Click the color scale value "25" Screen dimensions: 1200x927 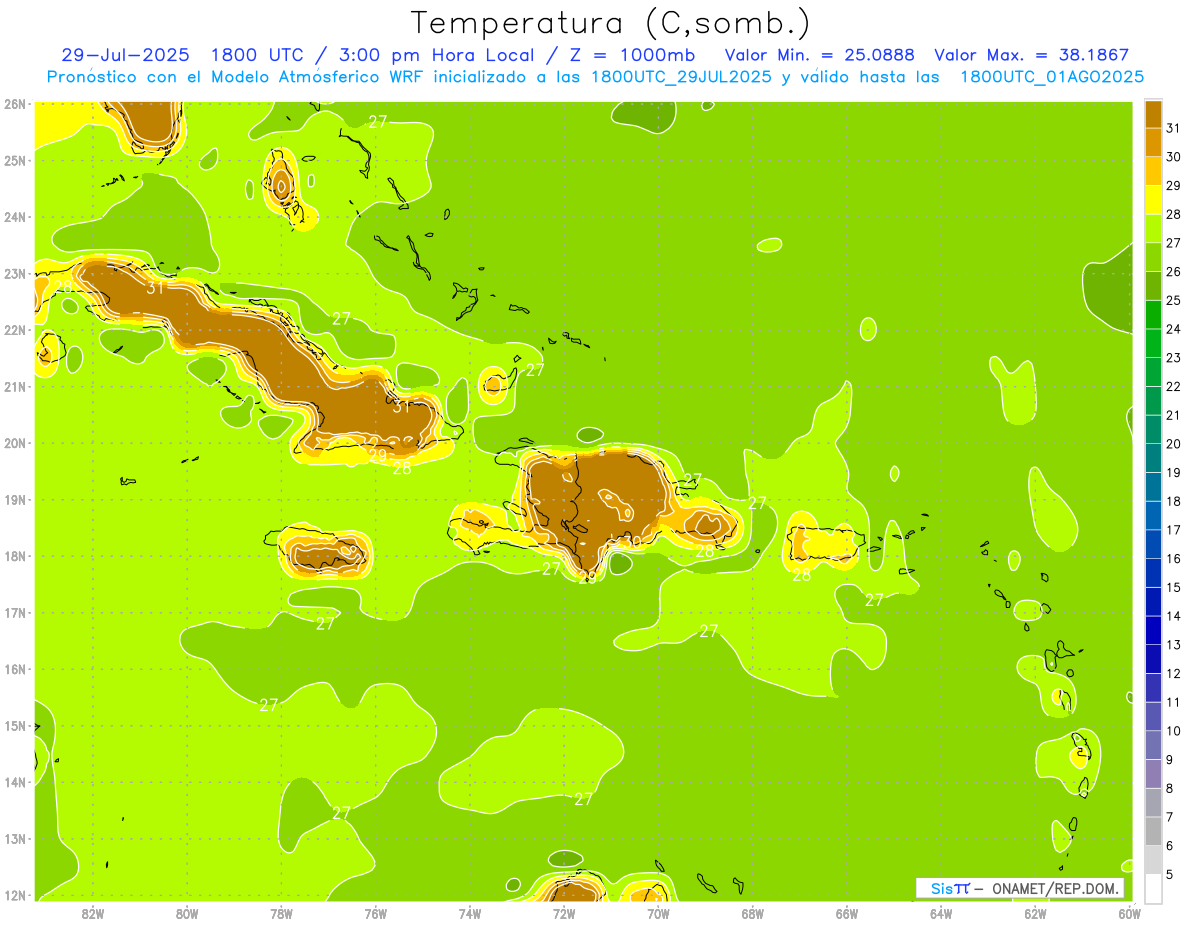tap(1173, 300)
